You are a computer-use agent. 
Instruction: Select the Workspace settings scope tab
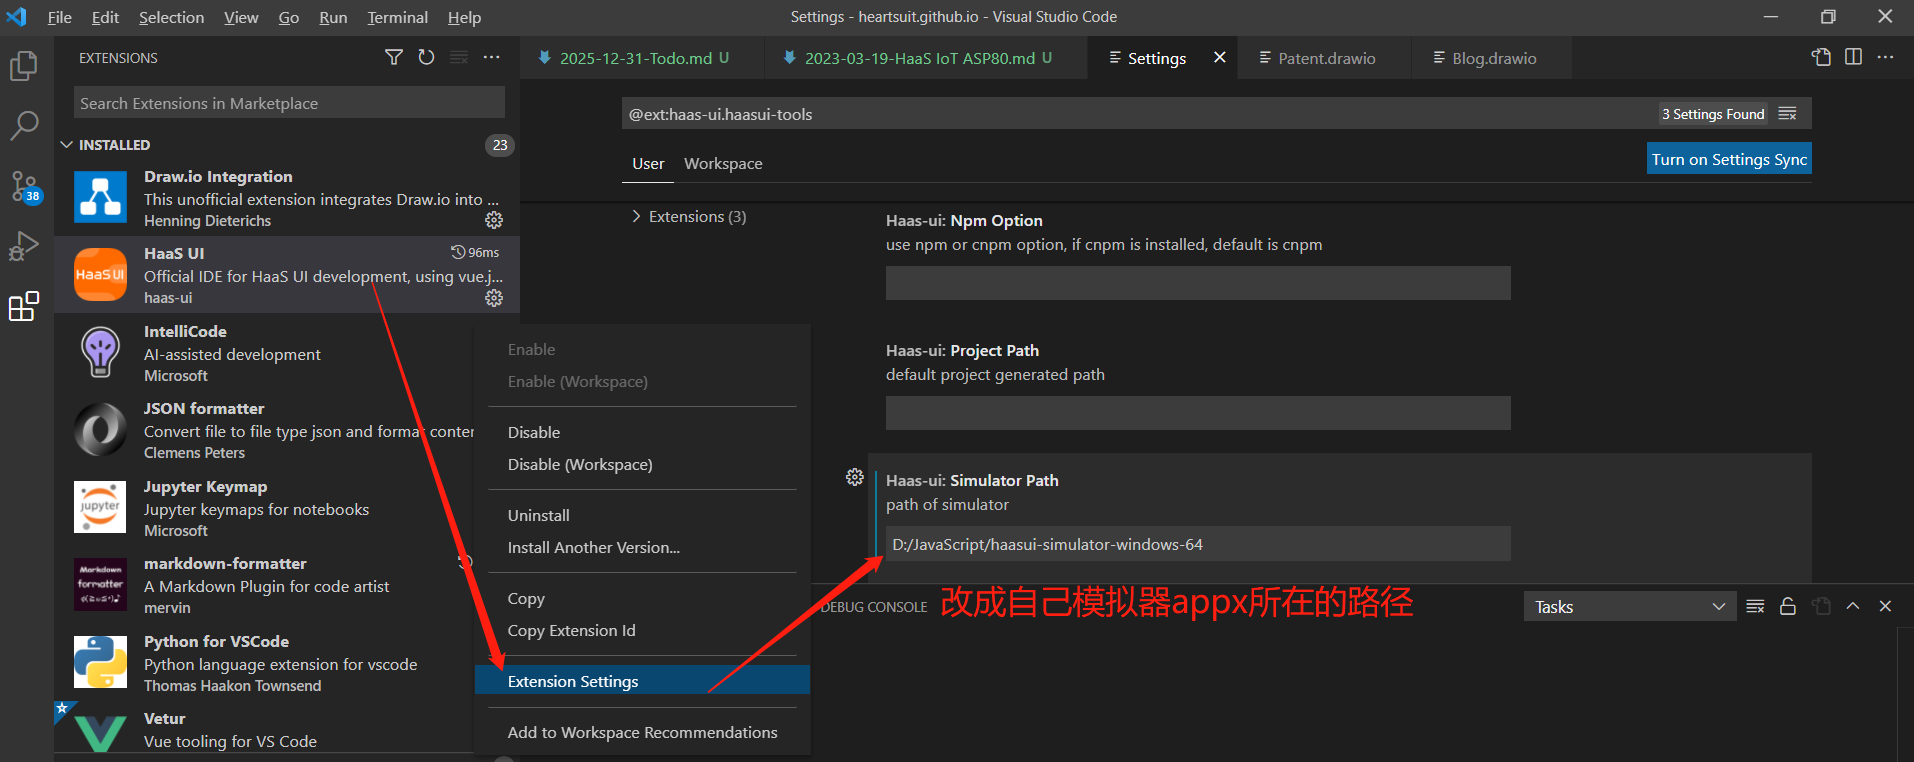click(723, 164)
